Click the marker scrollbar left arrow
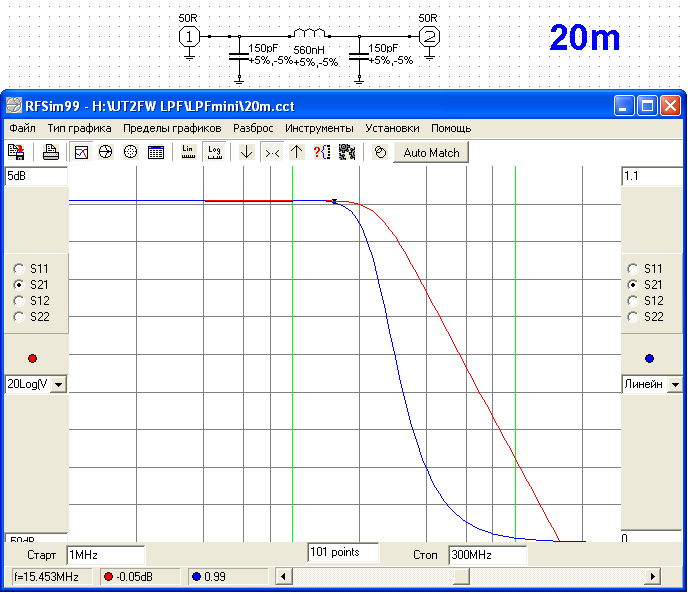This screenshot has width=688, height=594. (x=283, y=576)
